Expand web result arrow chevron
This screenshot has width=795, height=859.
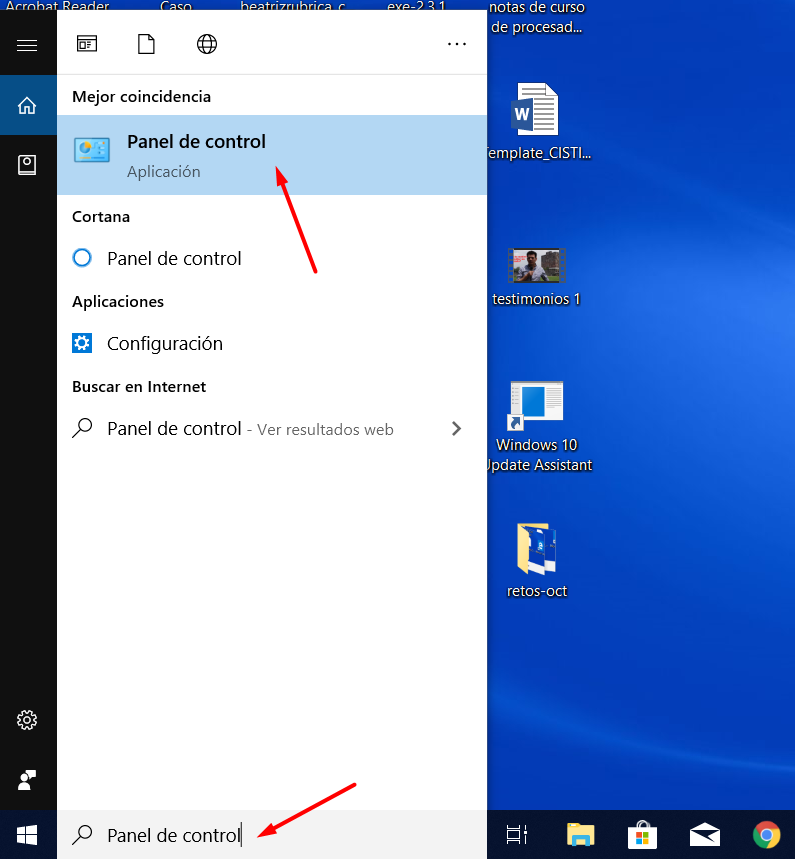[456, 428]
